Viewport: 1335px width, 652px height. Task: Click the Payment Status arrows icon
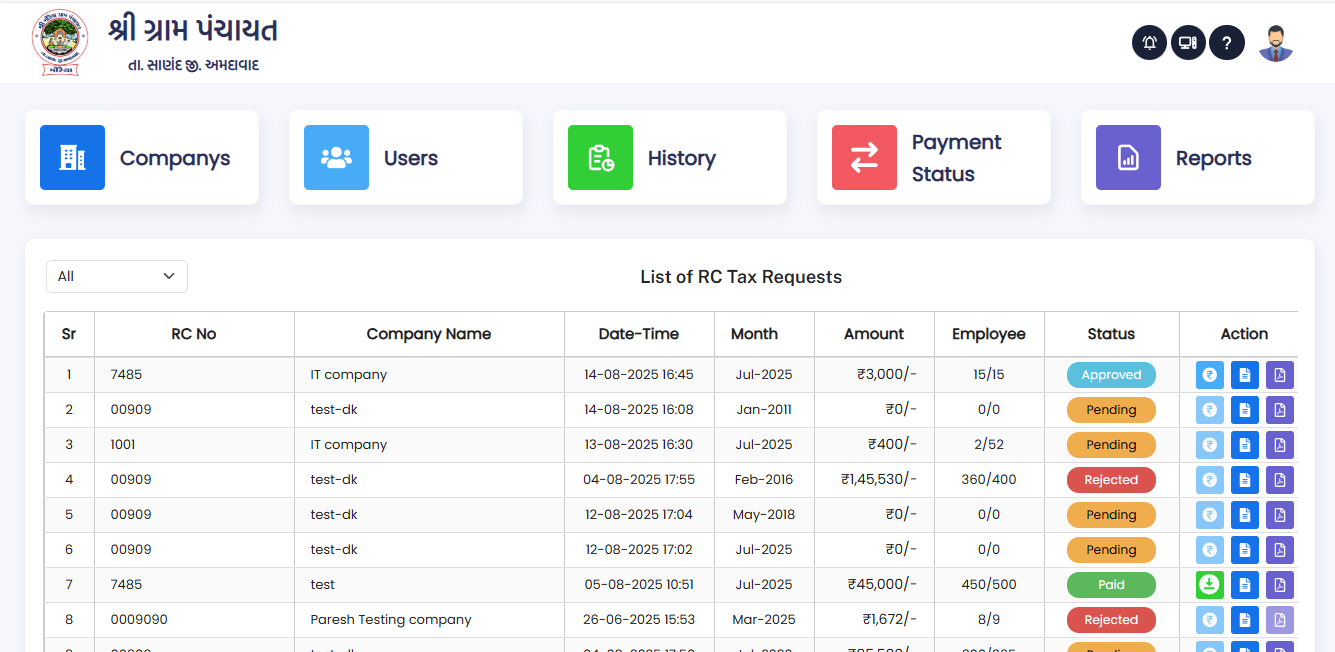(x=864, y=157)
